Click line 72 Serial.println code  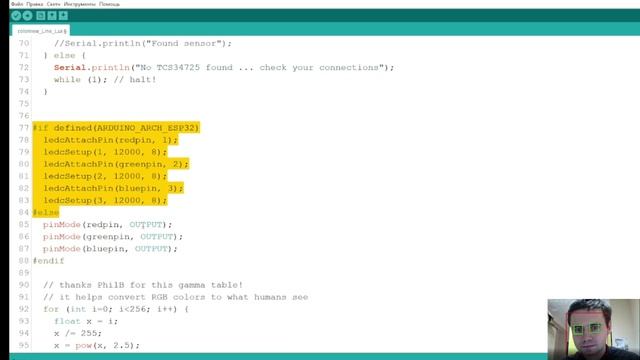click(224, 68)
